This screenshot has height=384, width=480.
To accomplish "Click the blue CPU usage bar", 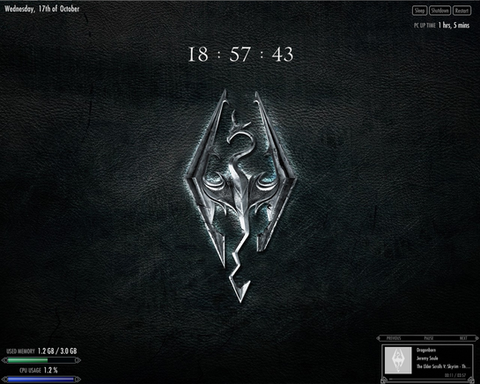I will 41,379.
